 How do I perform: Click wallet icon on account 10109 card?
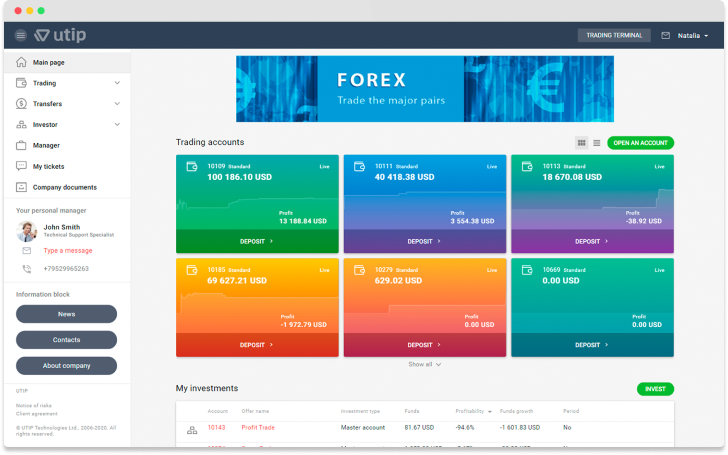click(x=191, y=167)
